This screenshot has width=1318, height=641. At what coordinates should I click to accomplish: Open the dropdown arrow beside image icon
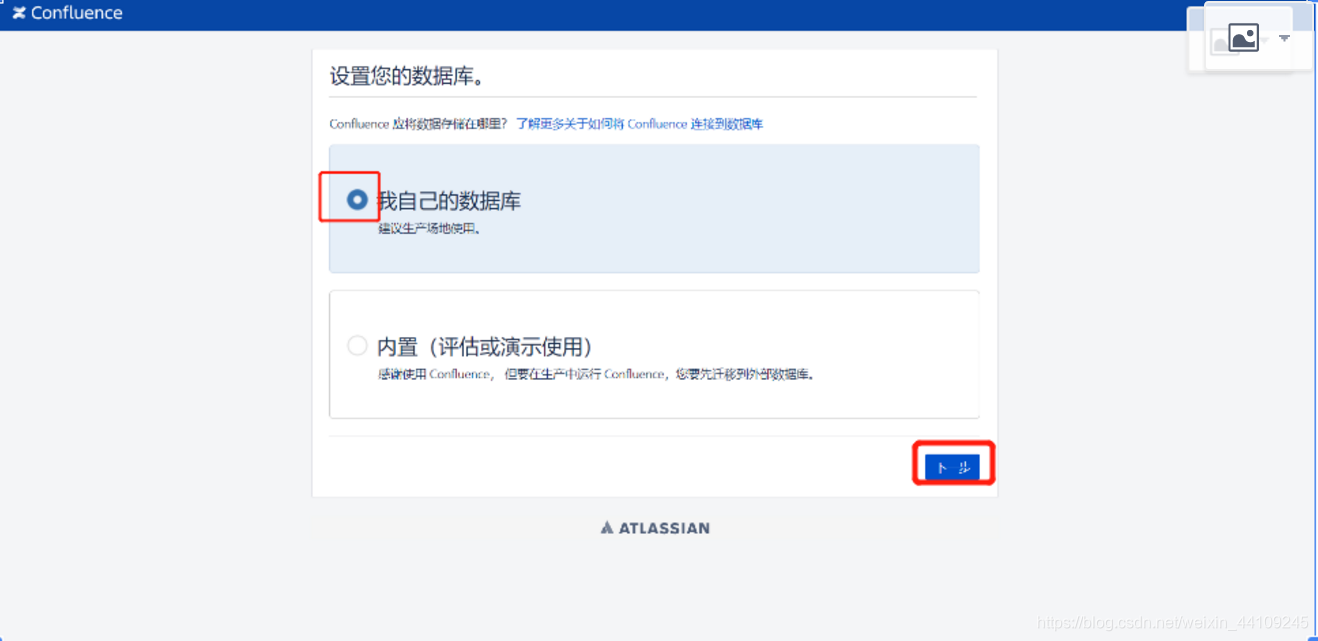pos(1285,38)
